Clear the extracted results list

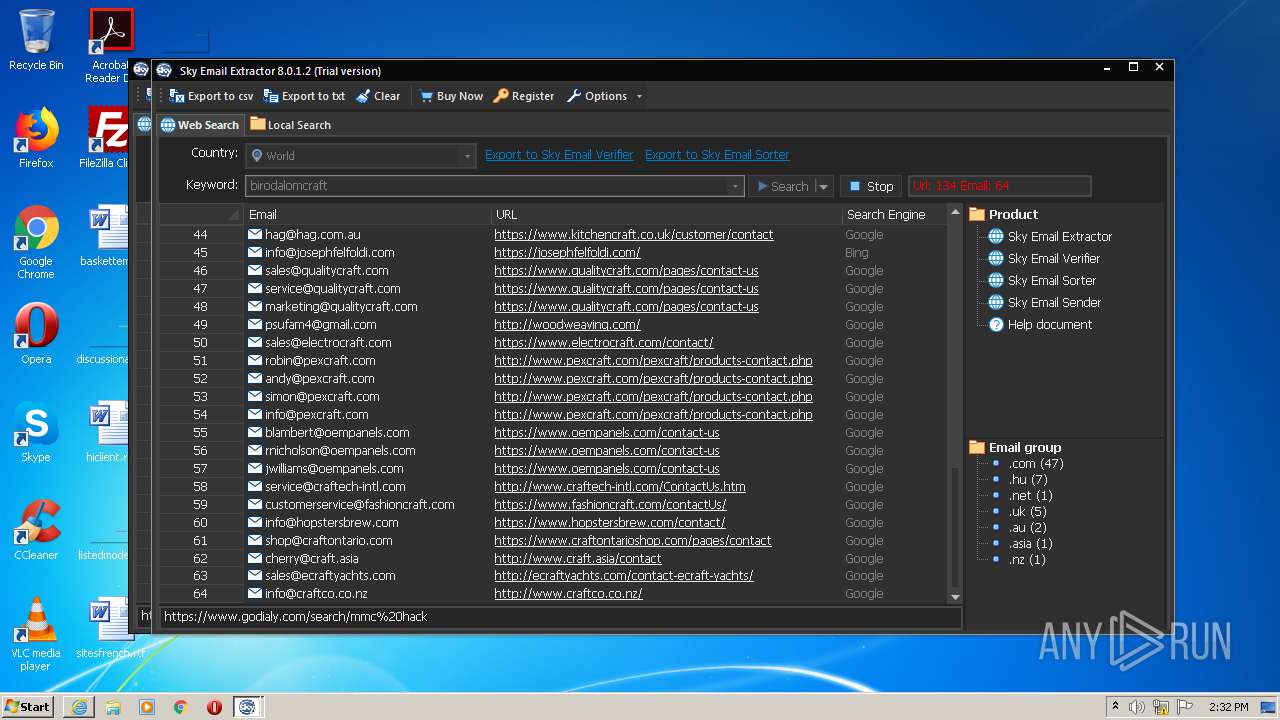point(377,96)
